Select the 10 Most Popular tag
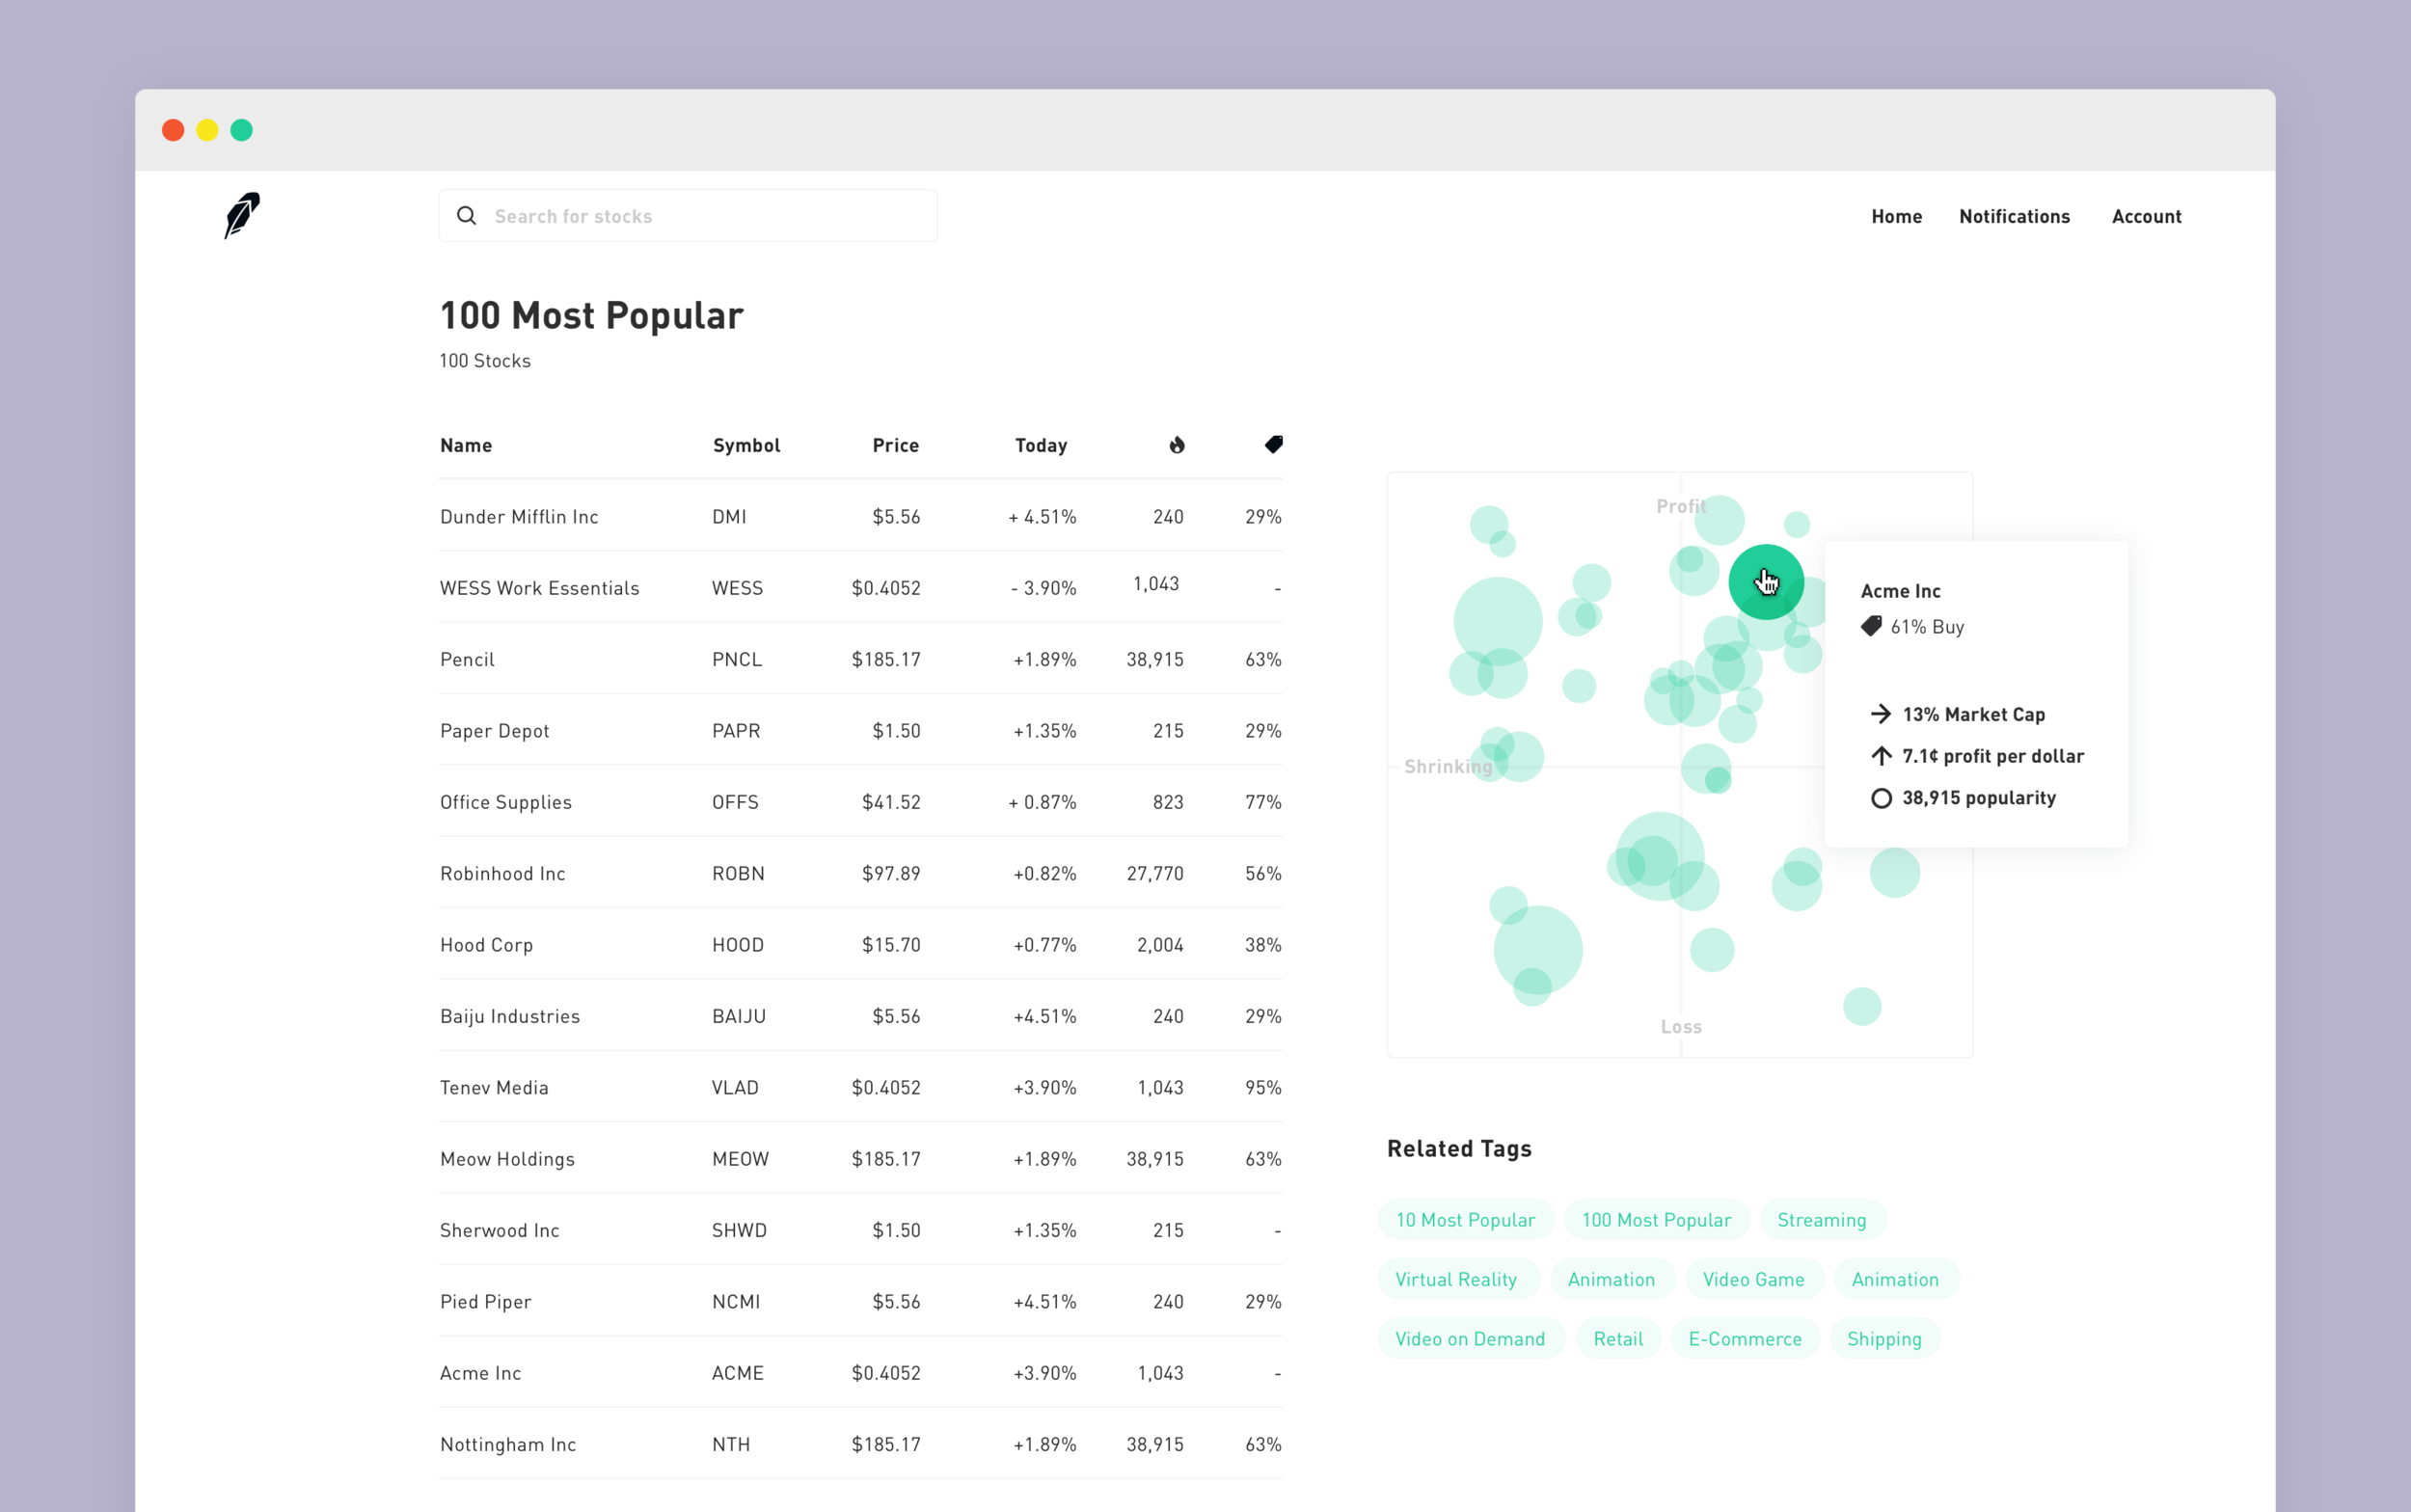2411x1512 pixels. pos(1465,1220)
